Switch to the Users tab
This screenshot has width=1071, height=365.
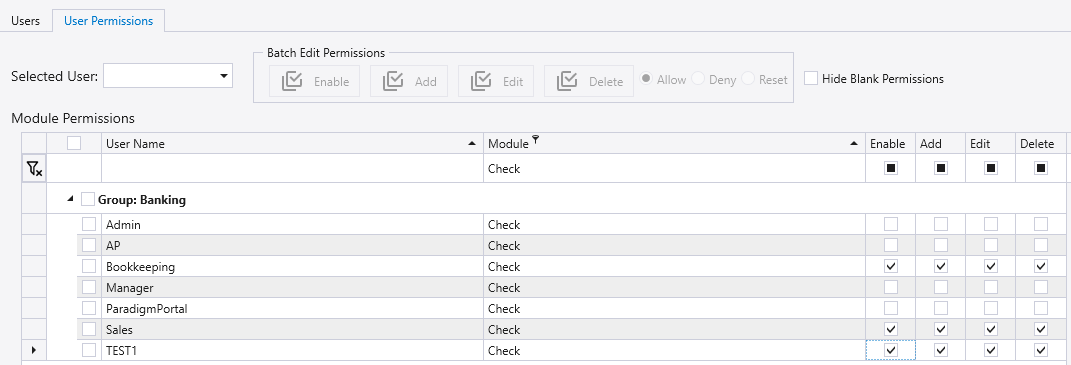tap(25, 21)
